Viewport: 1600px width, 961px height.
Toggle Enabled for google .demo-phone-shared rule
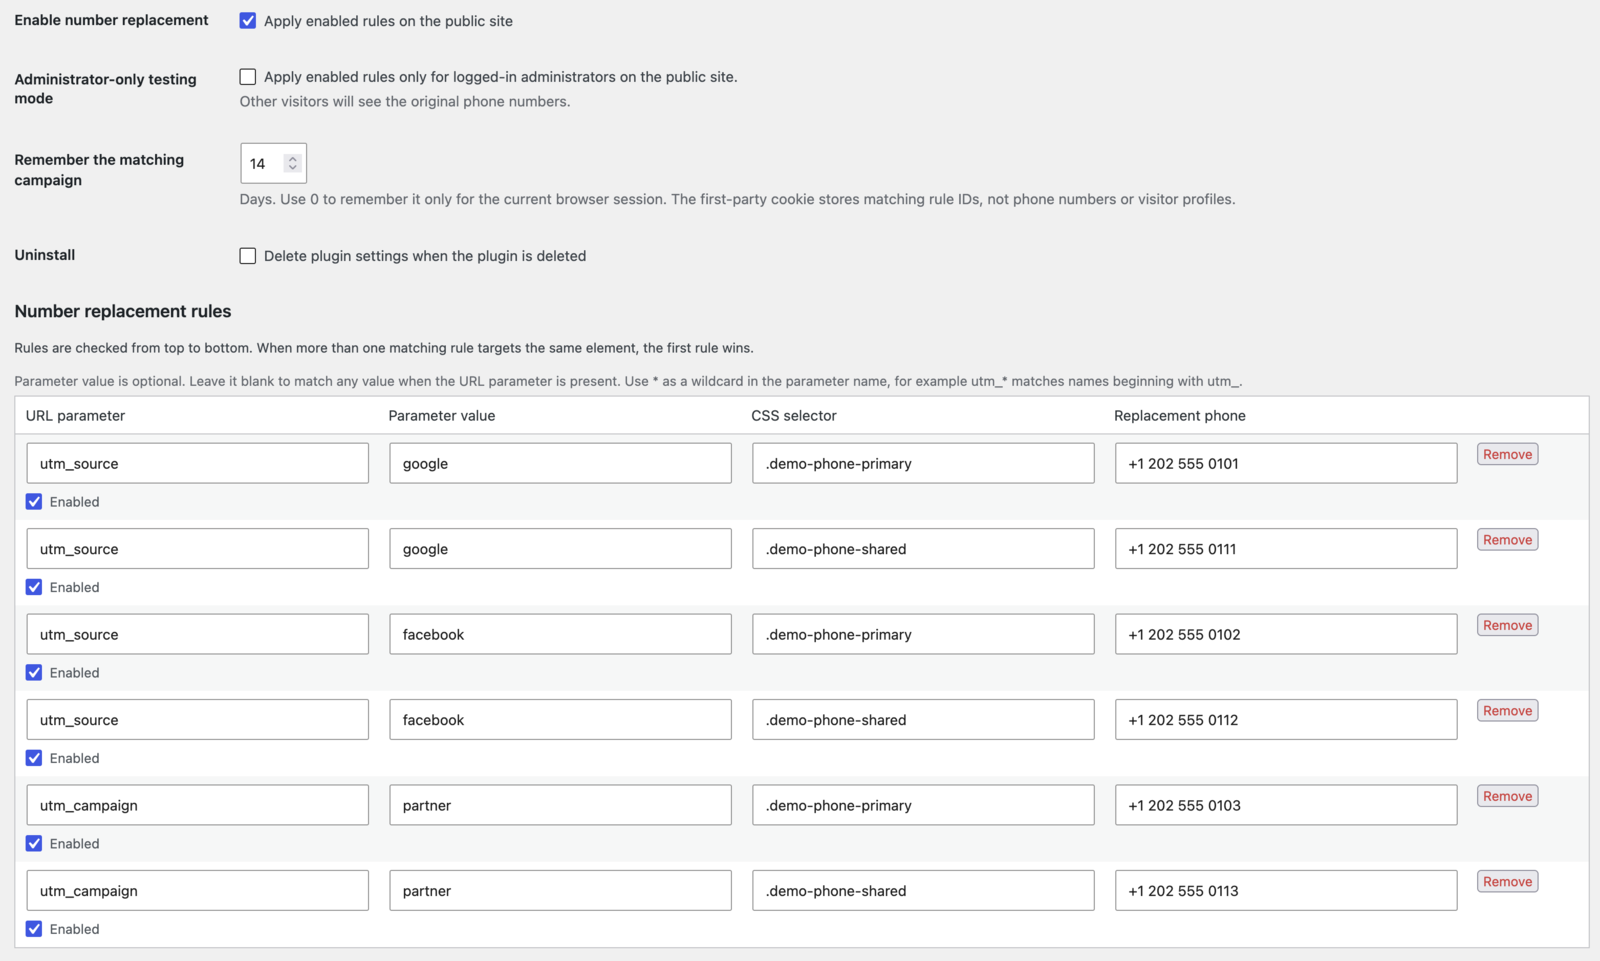click(x=34, y=587)
